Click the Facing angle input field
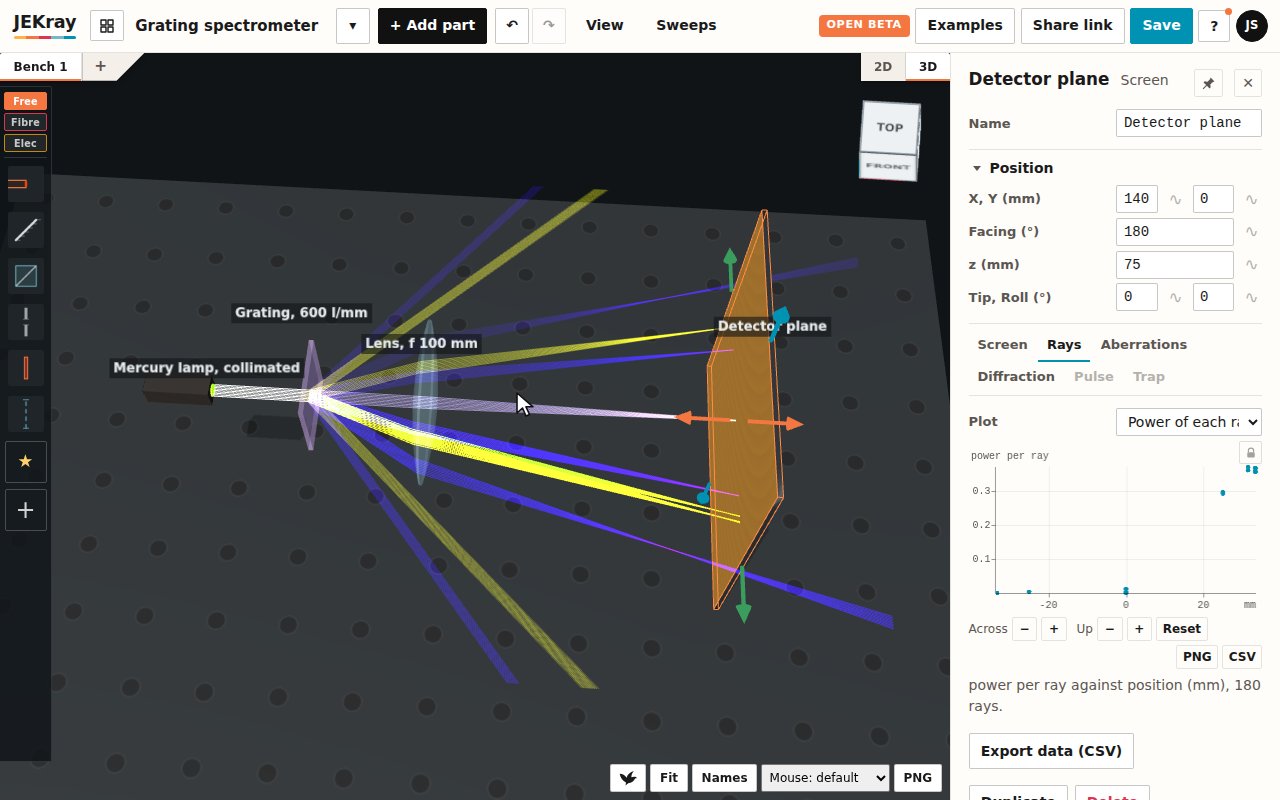Viewport: 1280px width, 800px height. click(1174, 232)
